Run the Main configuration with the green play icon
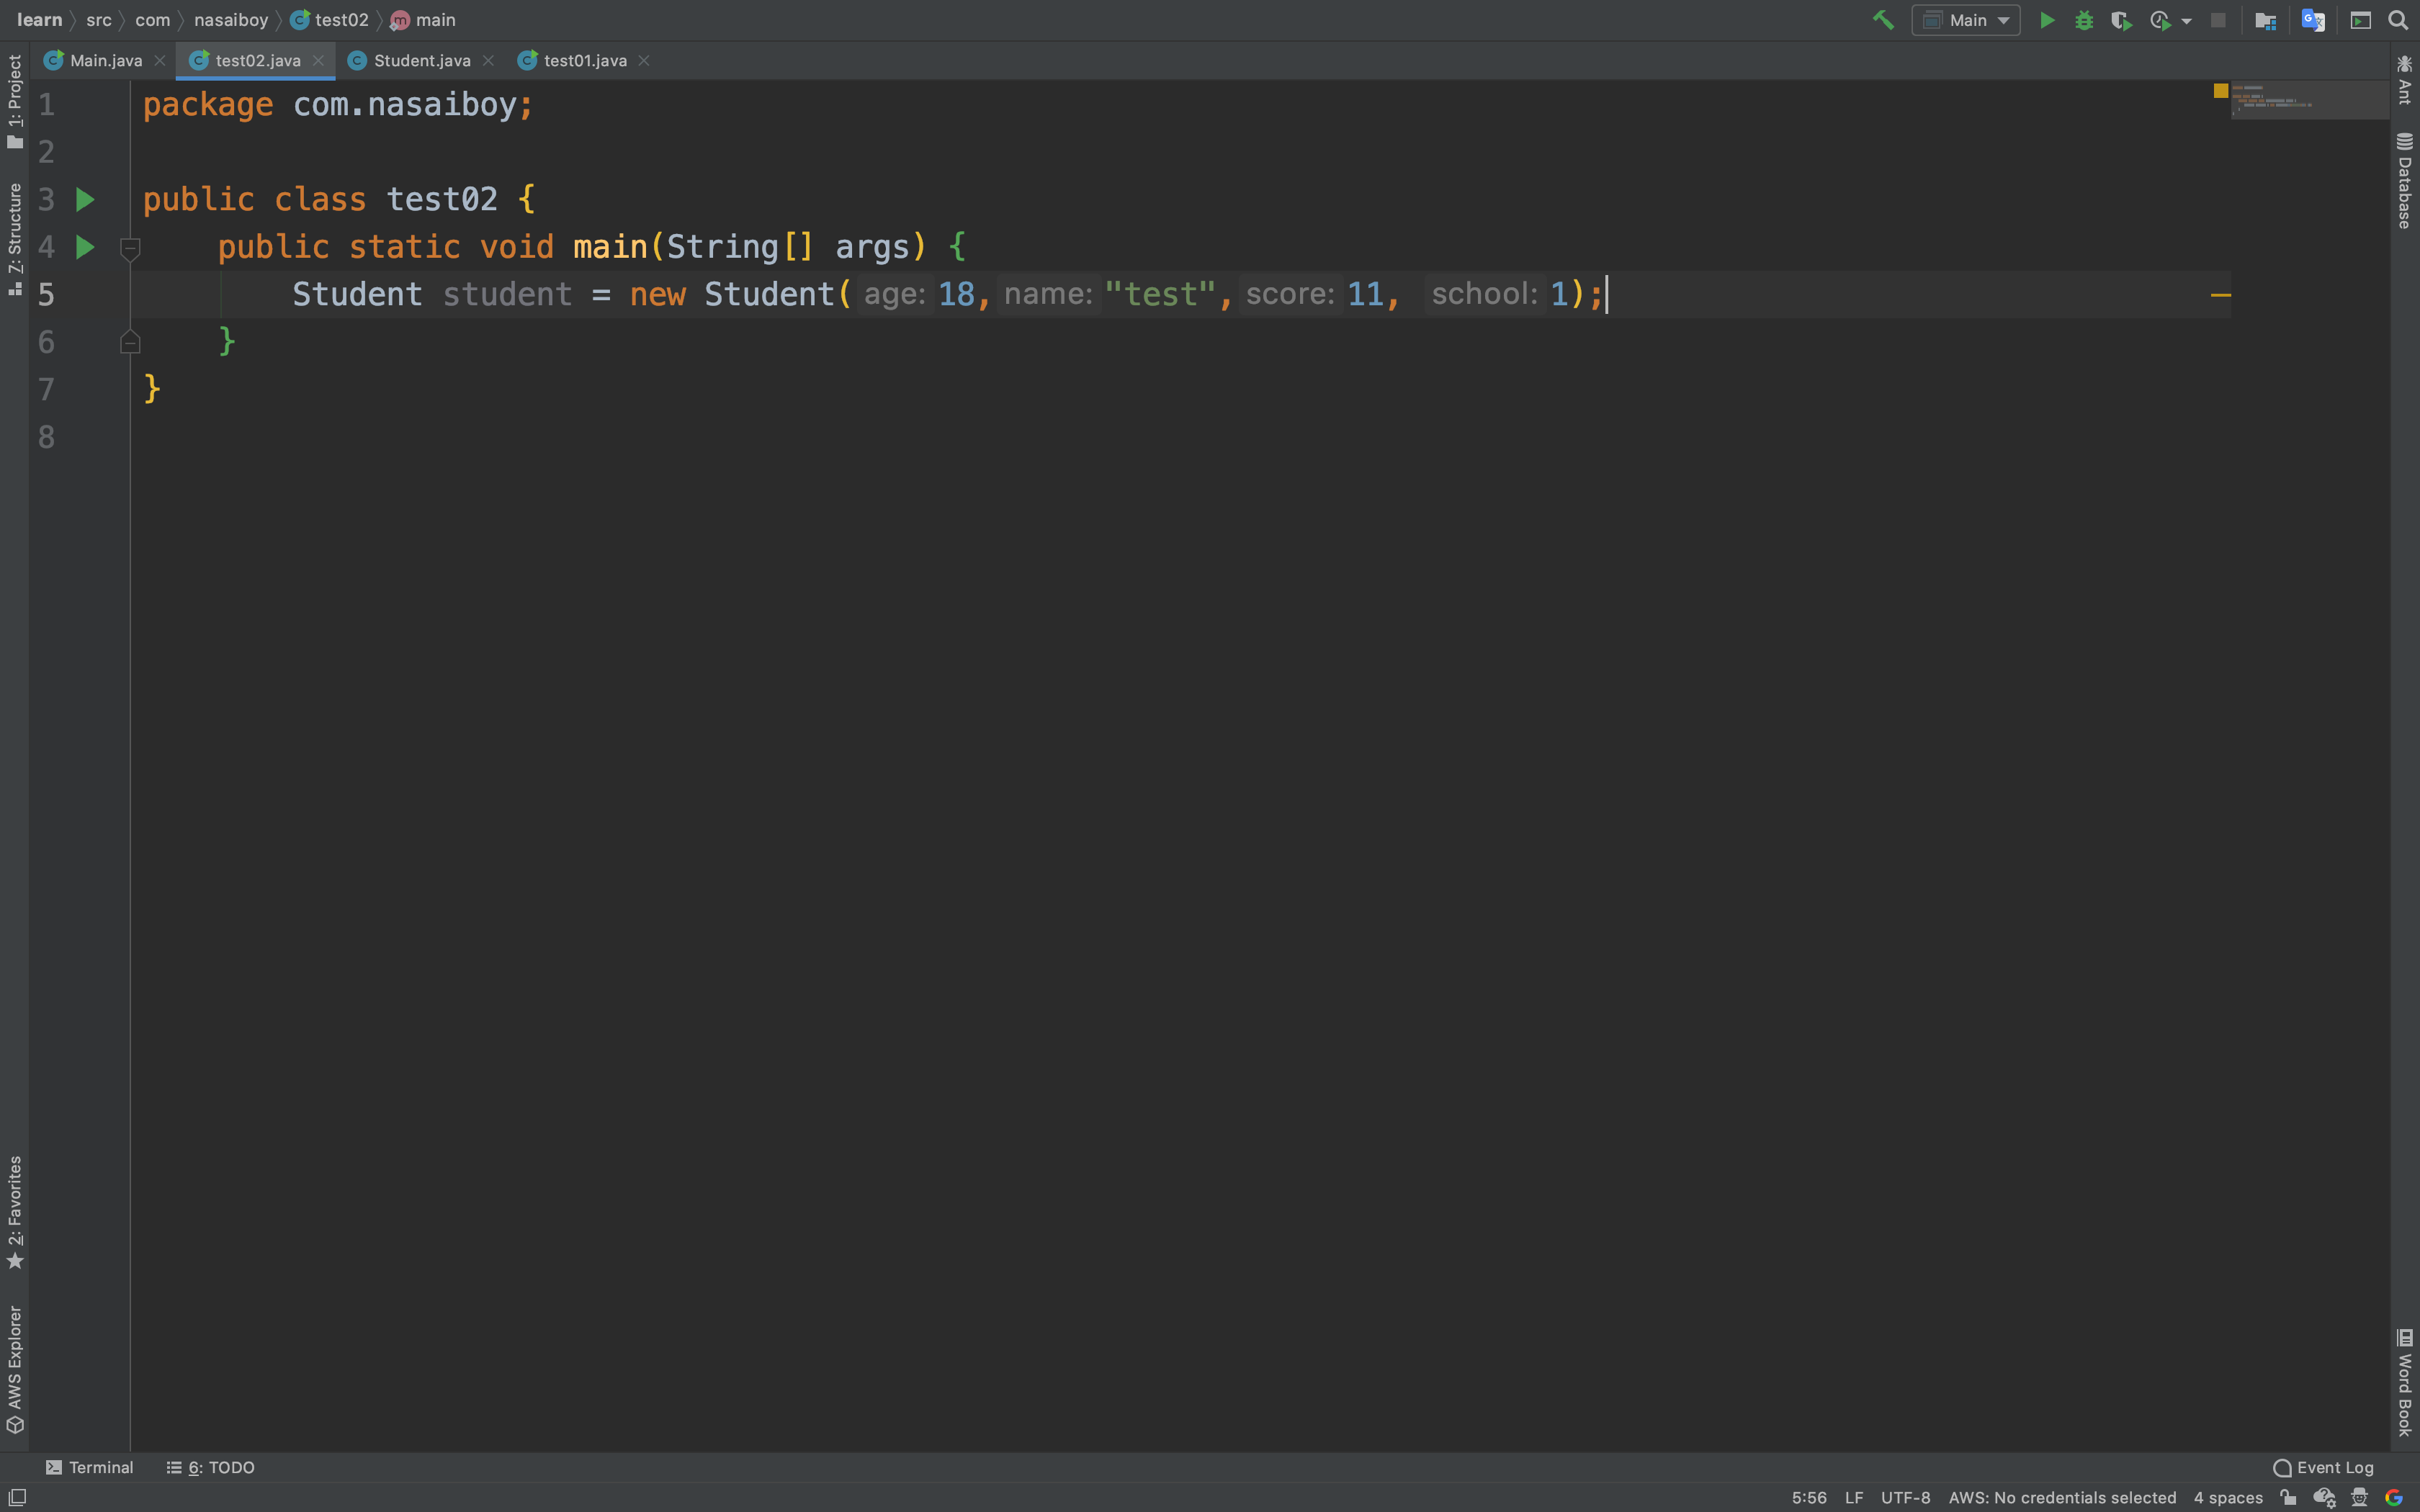Screen dimensions: 2420x1512 point(2047,19)
